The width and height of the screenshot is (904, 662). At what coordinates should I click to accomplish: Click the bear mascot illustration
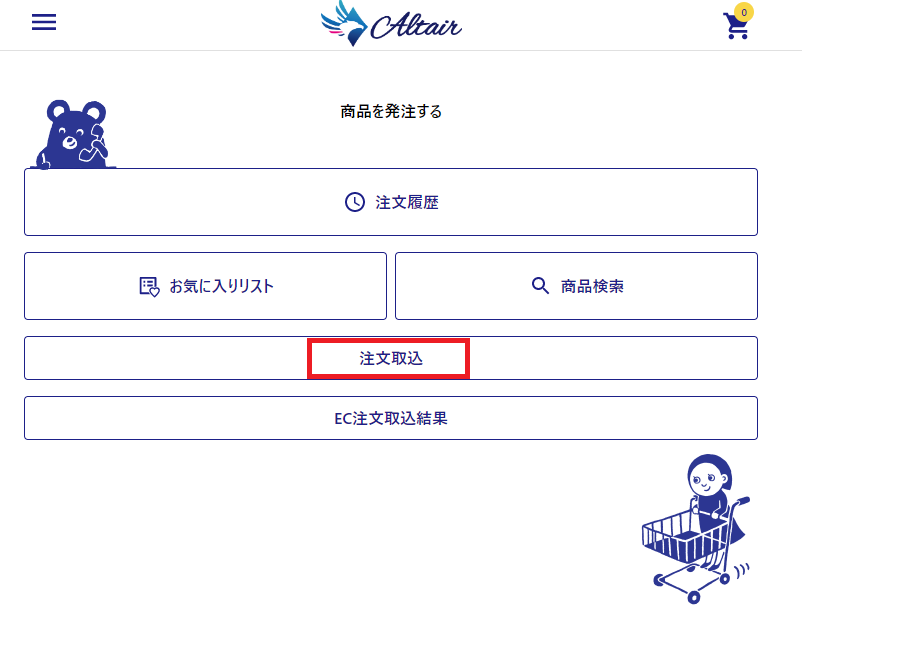pos(73,134)
